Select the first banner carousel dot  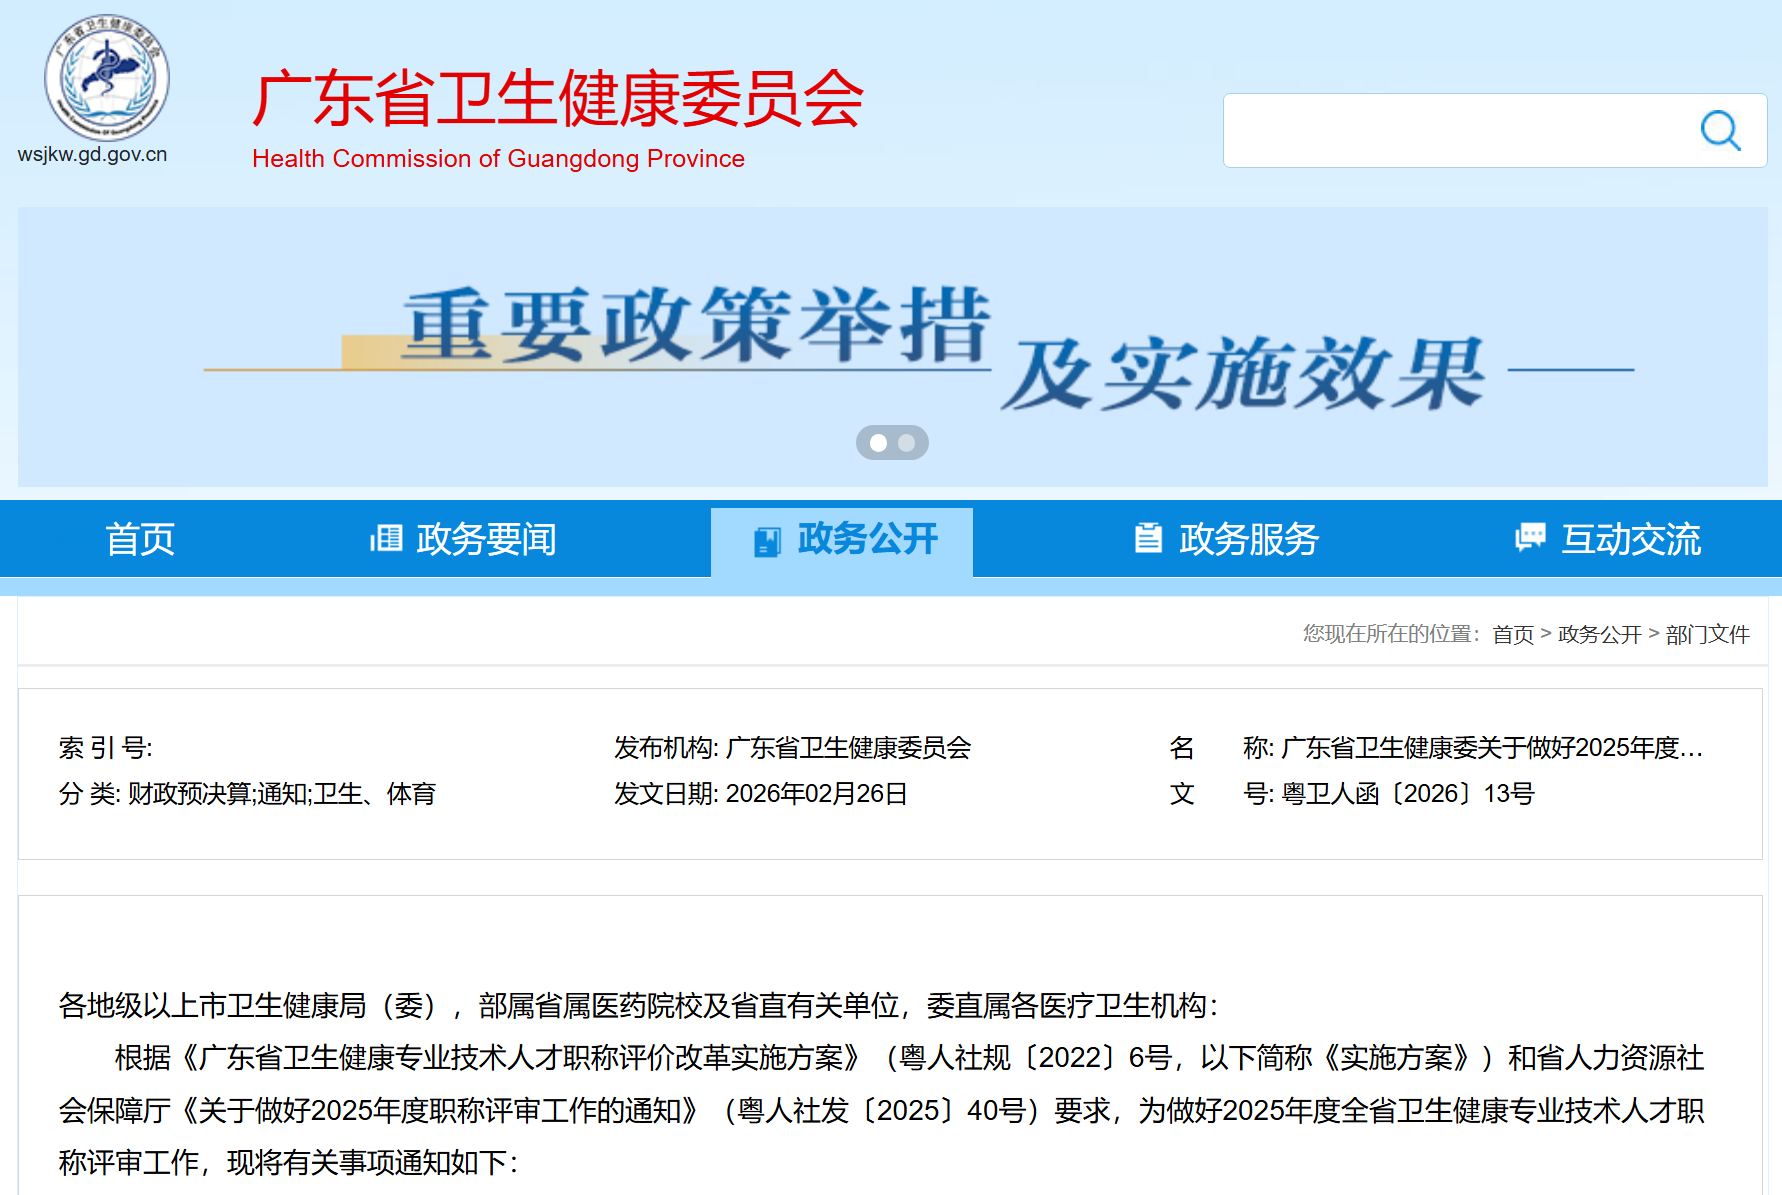click(x=878, y=443)
